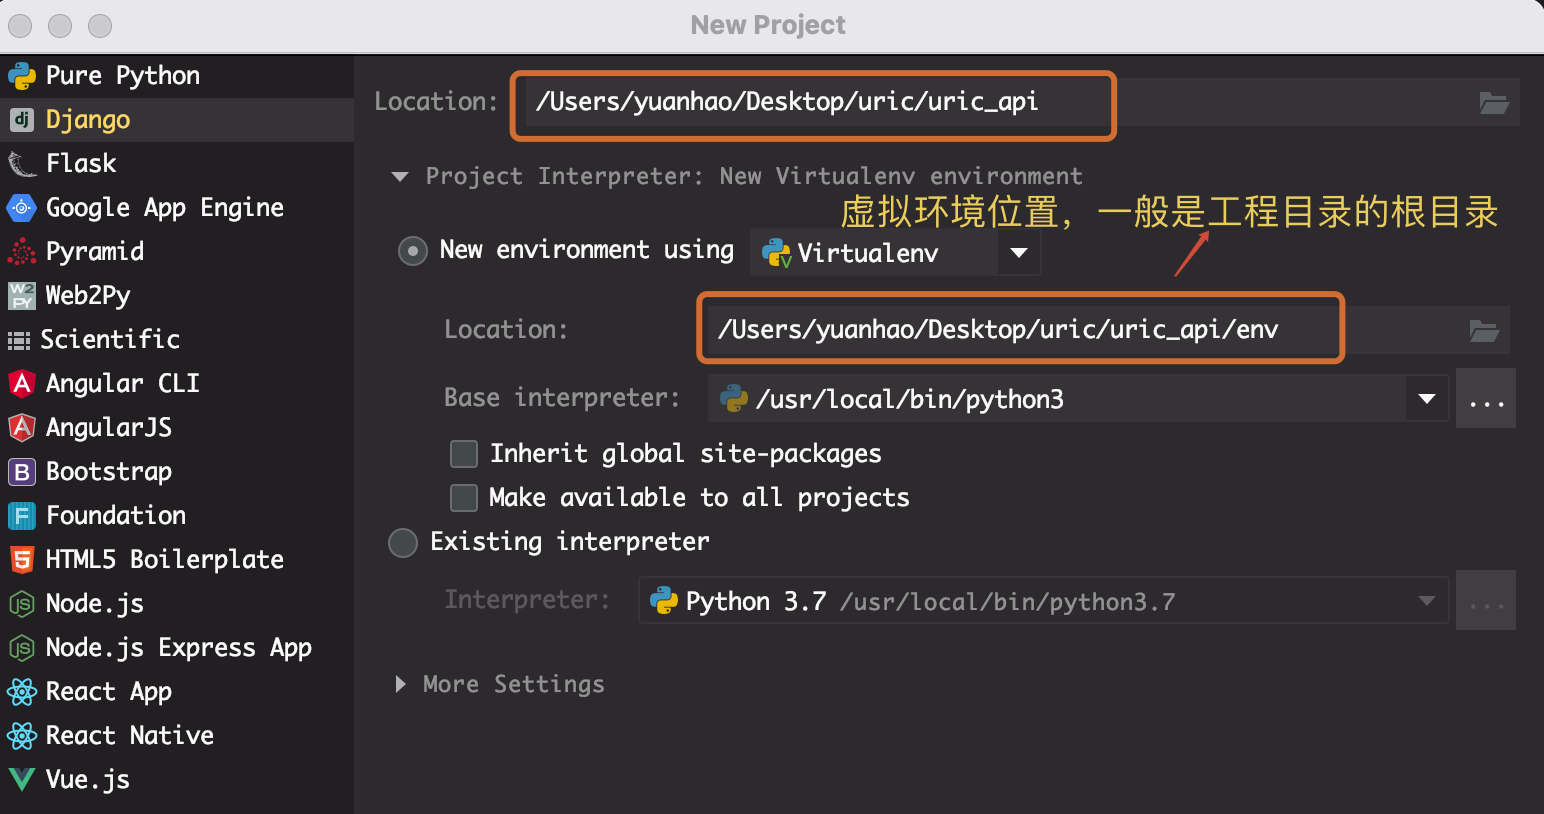Click the React Native atom icon
The height and width of the screenshot is (814, 1544).
pos(22,736)
